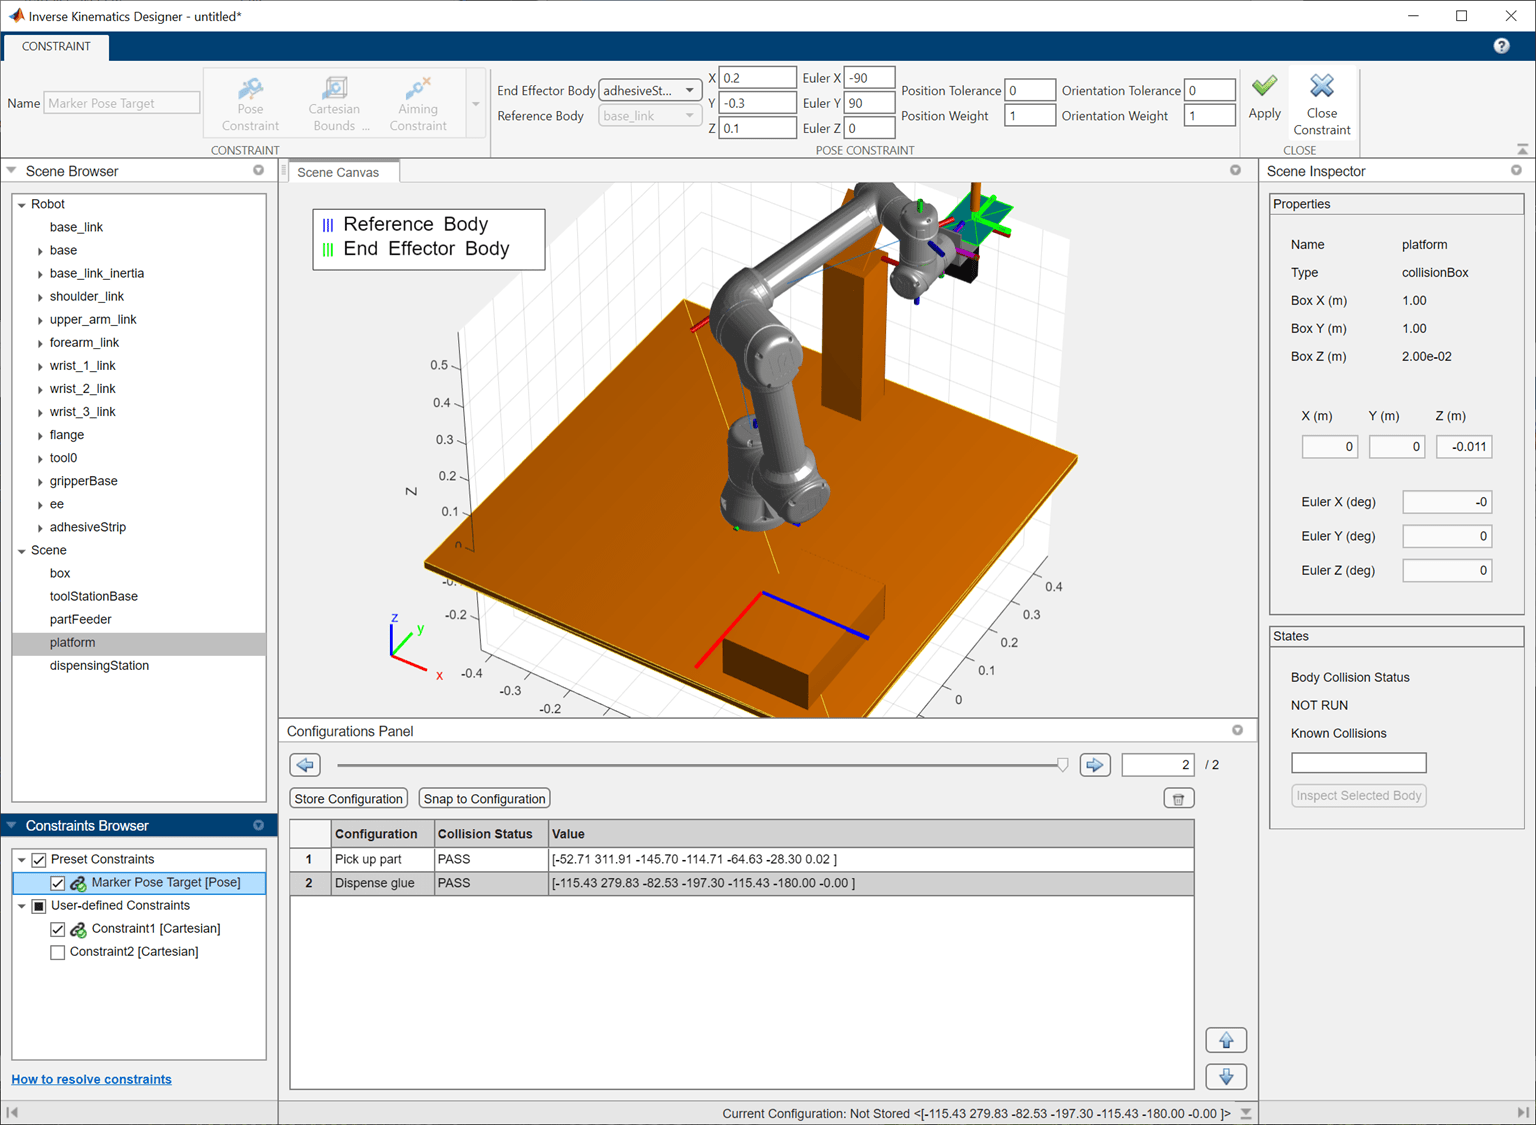1536x1125 pixels.
Task: Expand the shoulder_link tree node
Action: (x=40, y=297)
